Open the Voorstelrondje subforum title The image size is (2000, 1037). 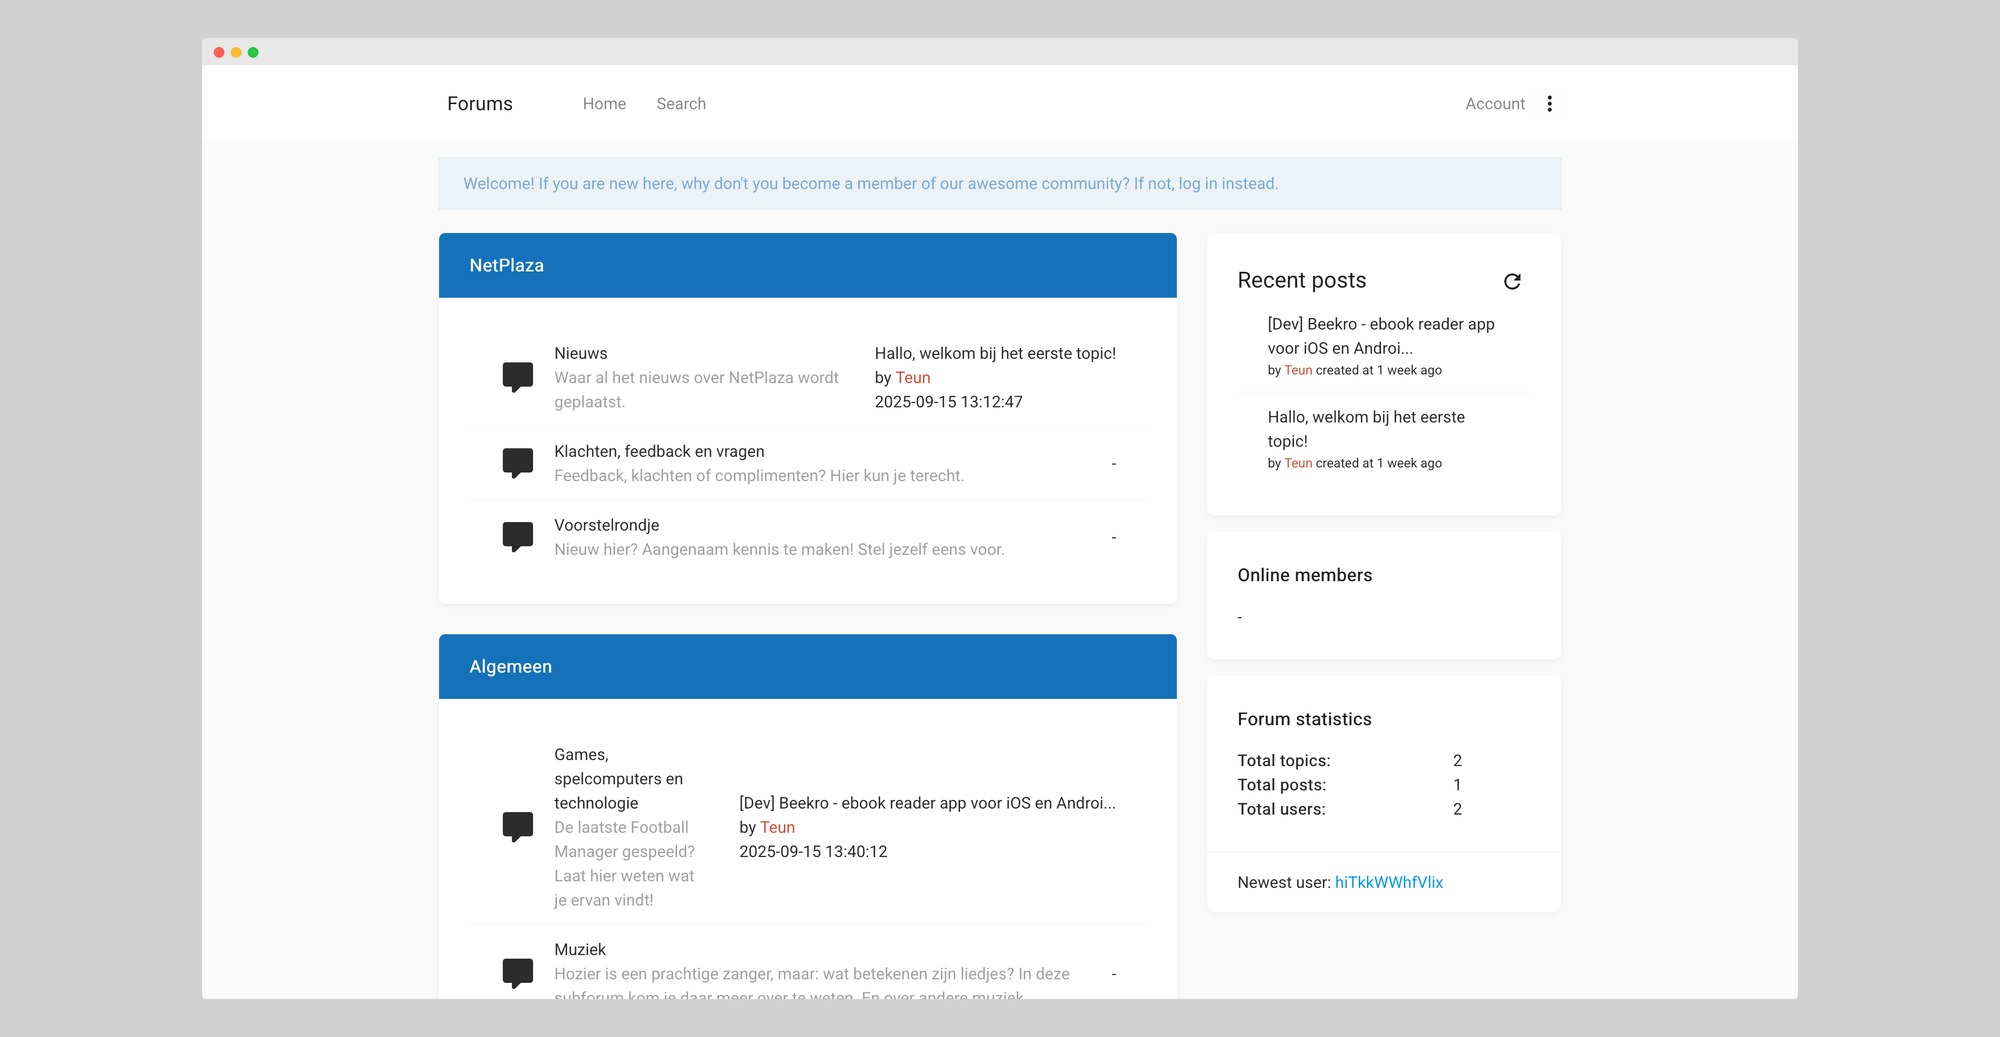pos(606,525)
